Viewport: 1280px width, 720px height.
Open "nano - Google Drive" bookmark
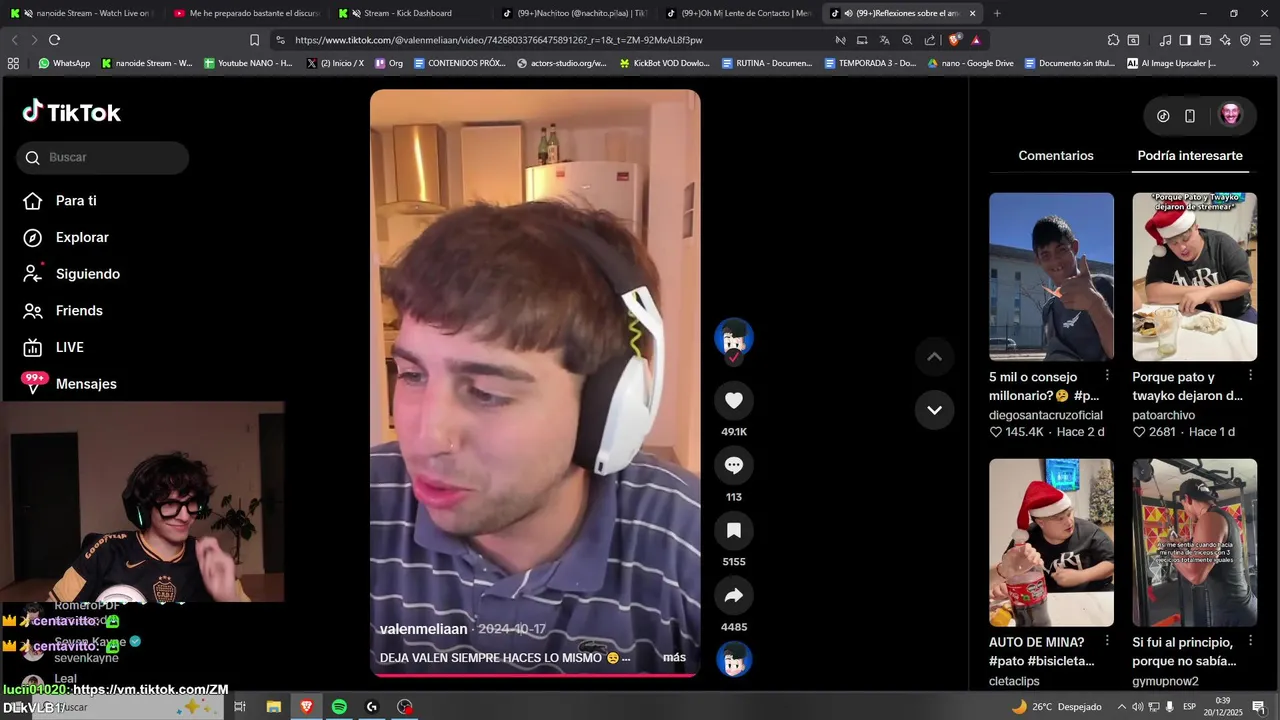pos(970,63)
